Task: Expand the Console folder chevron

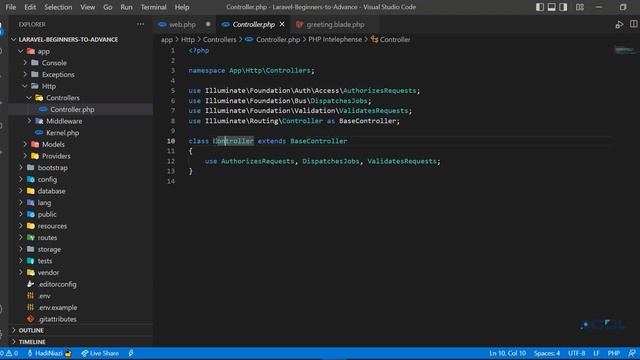Action: coord(25,63)
